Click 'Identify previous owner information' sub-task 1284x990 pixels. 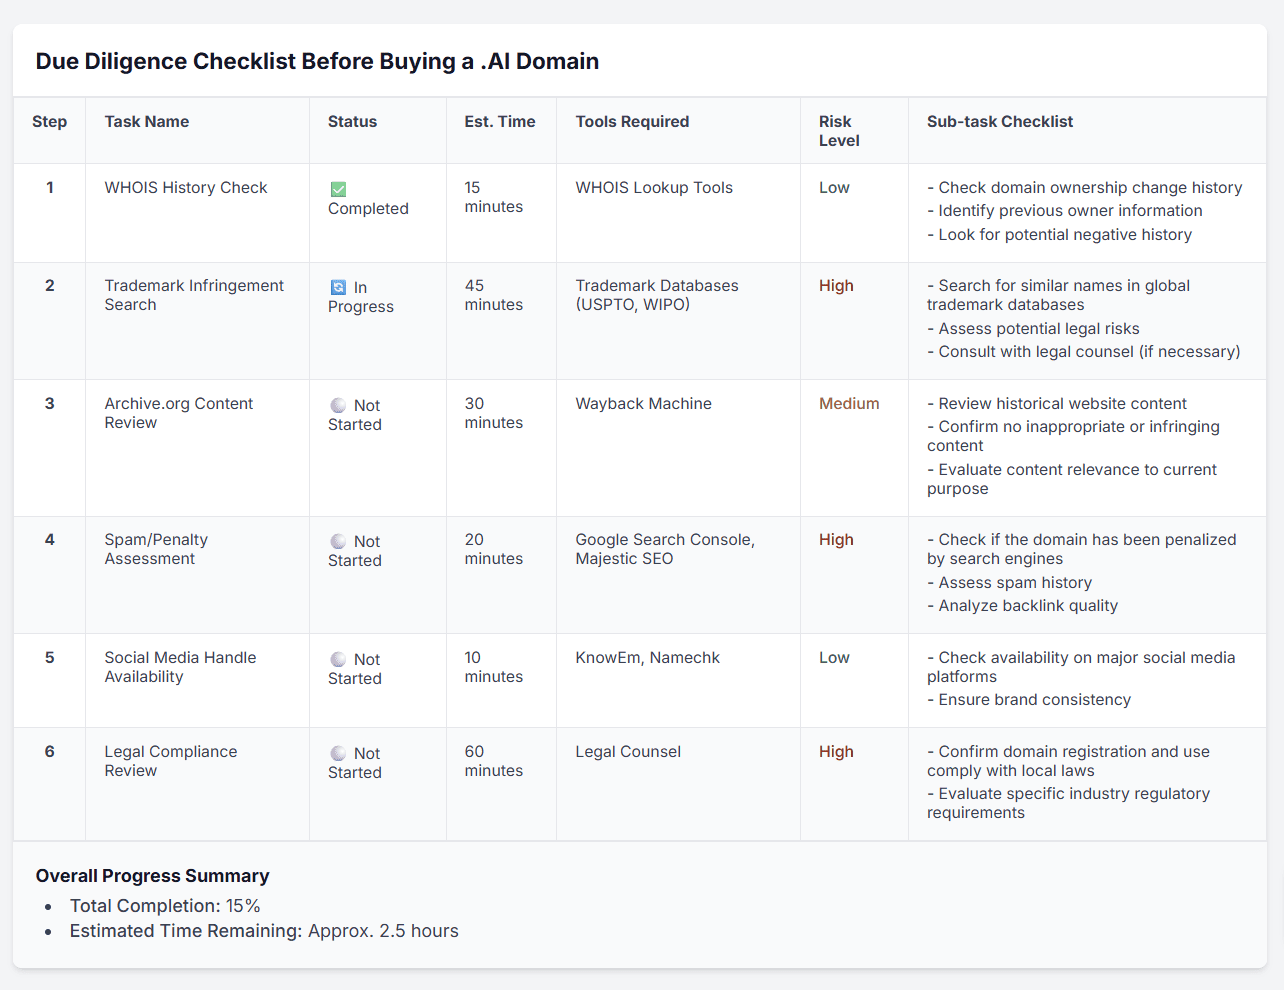pos(1065,211)
